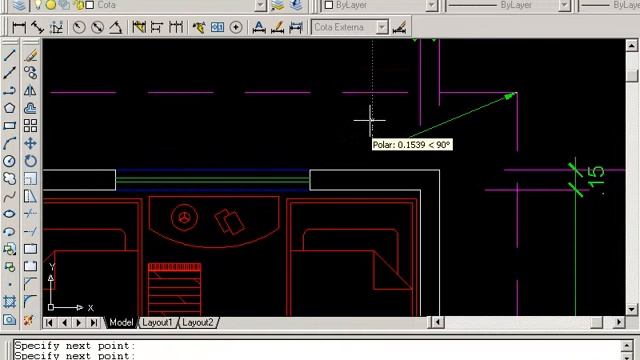Select the Dimension Update tool
Image resolution: width=640 pixels, height=360 pixels.
pyautogui.click(x=296, y=27)
